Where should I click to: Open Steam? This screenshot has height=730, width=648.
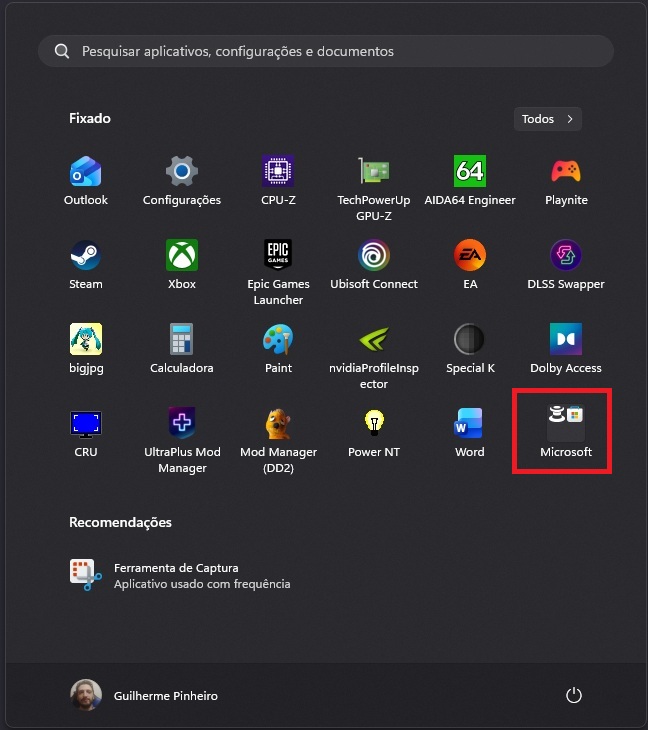[86, 265]
